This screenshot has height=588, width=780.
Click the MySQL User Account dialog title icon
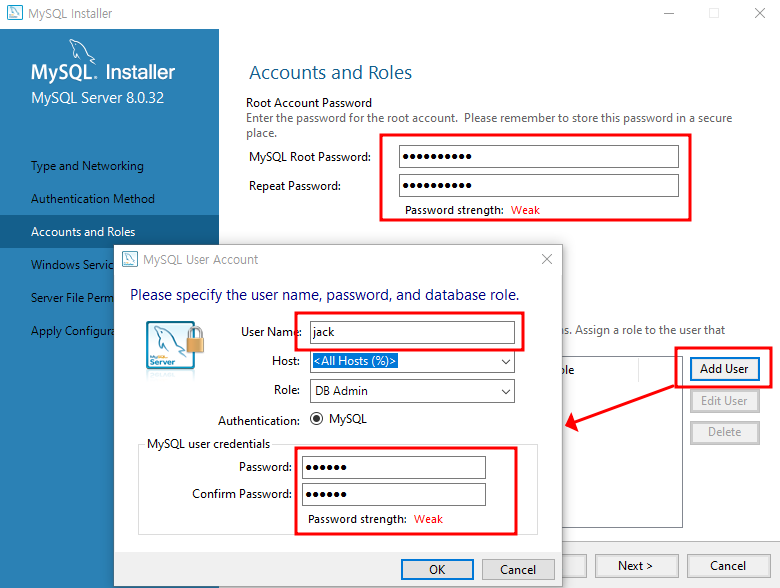coord(130,259)
